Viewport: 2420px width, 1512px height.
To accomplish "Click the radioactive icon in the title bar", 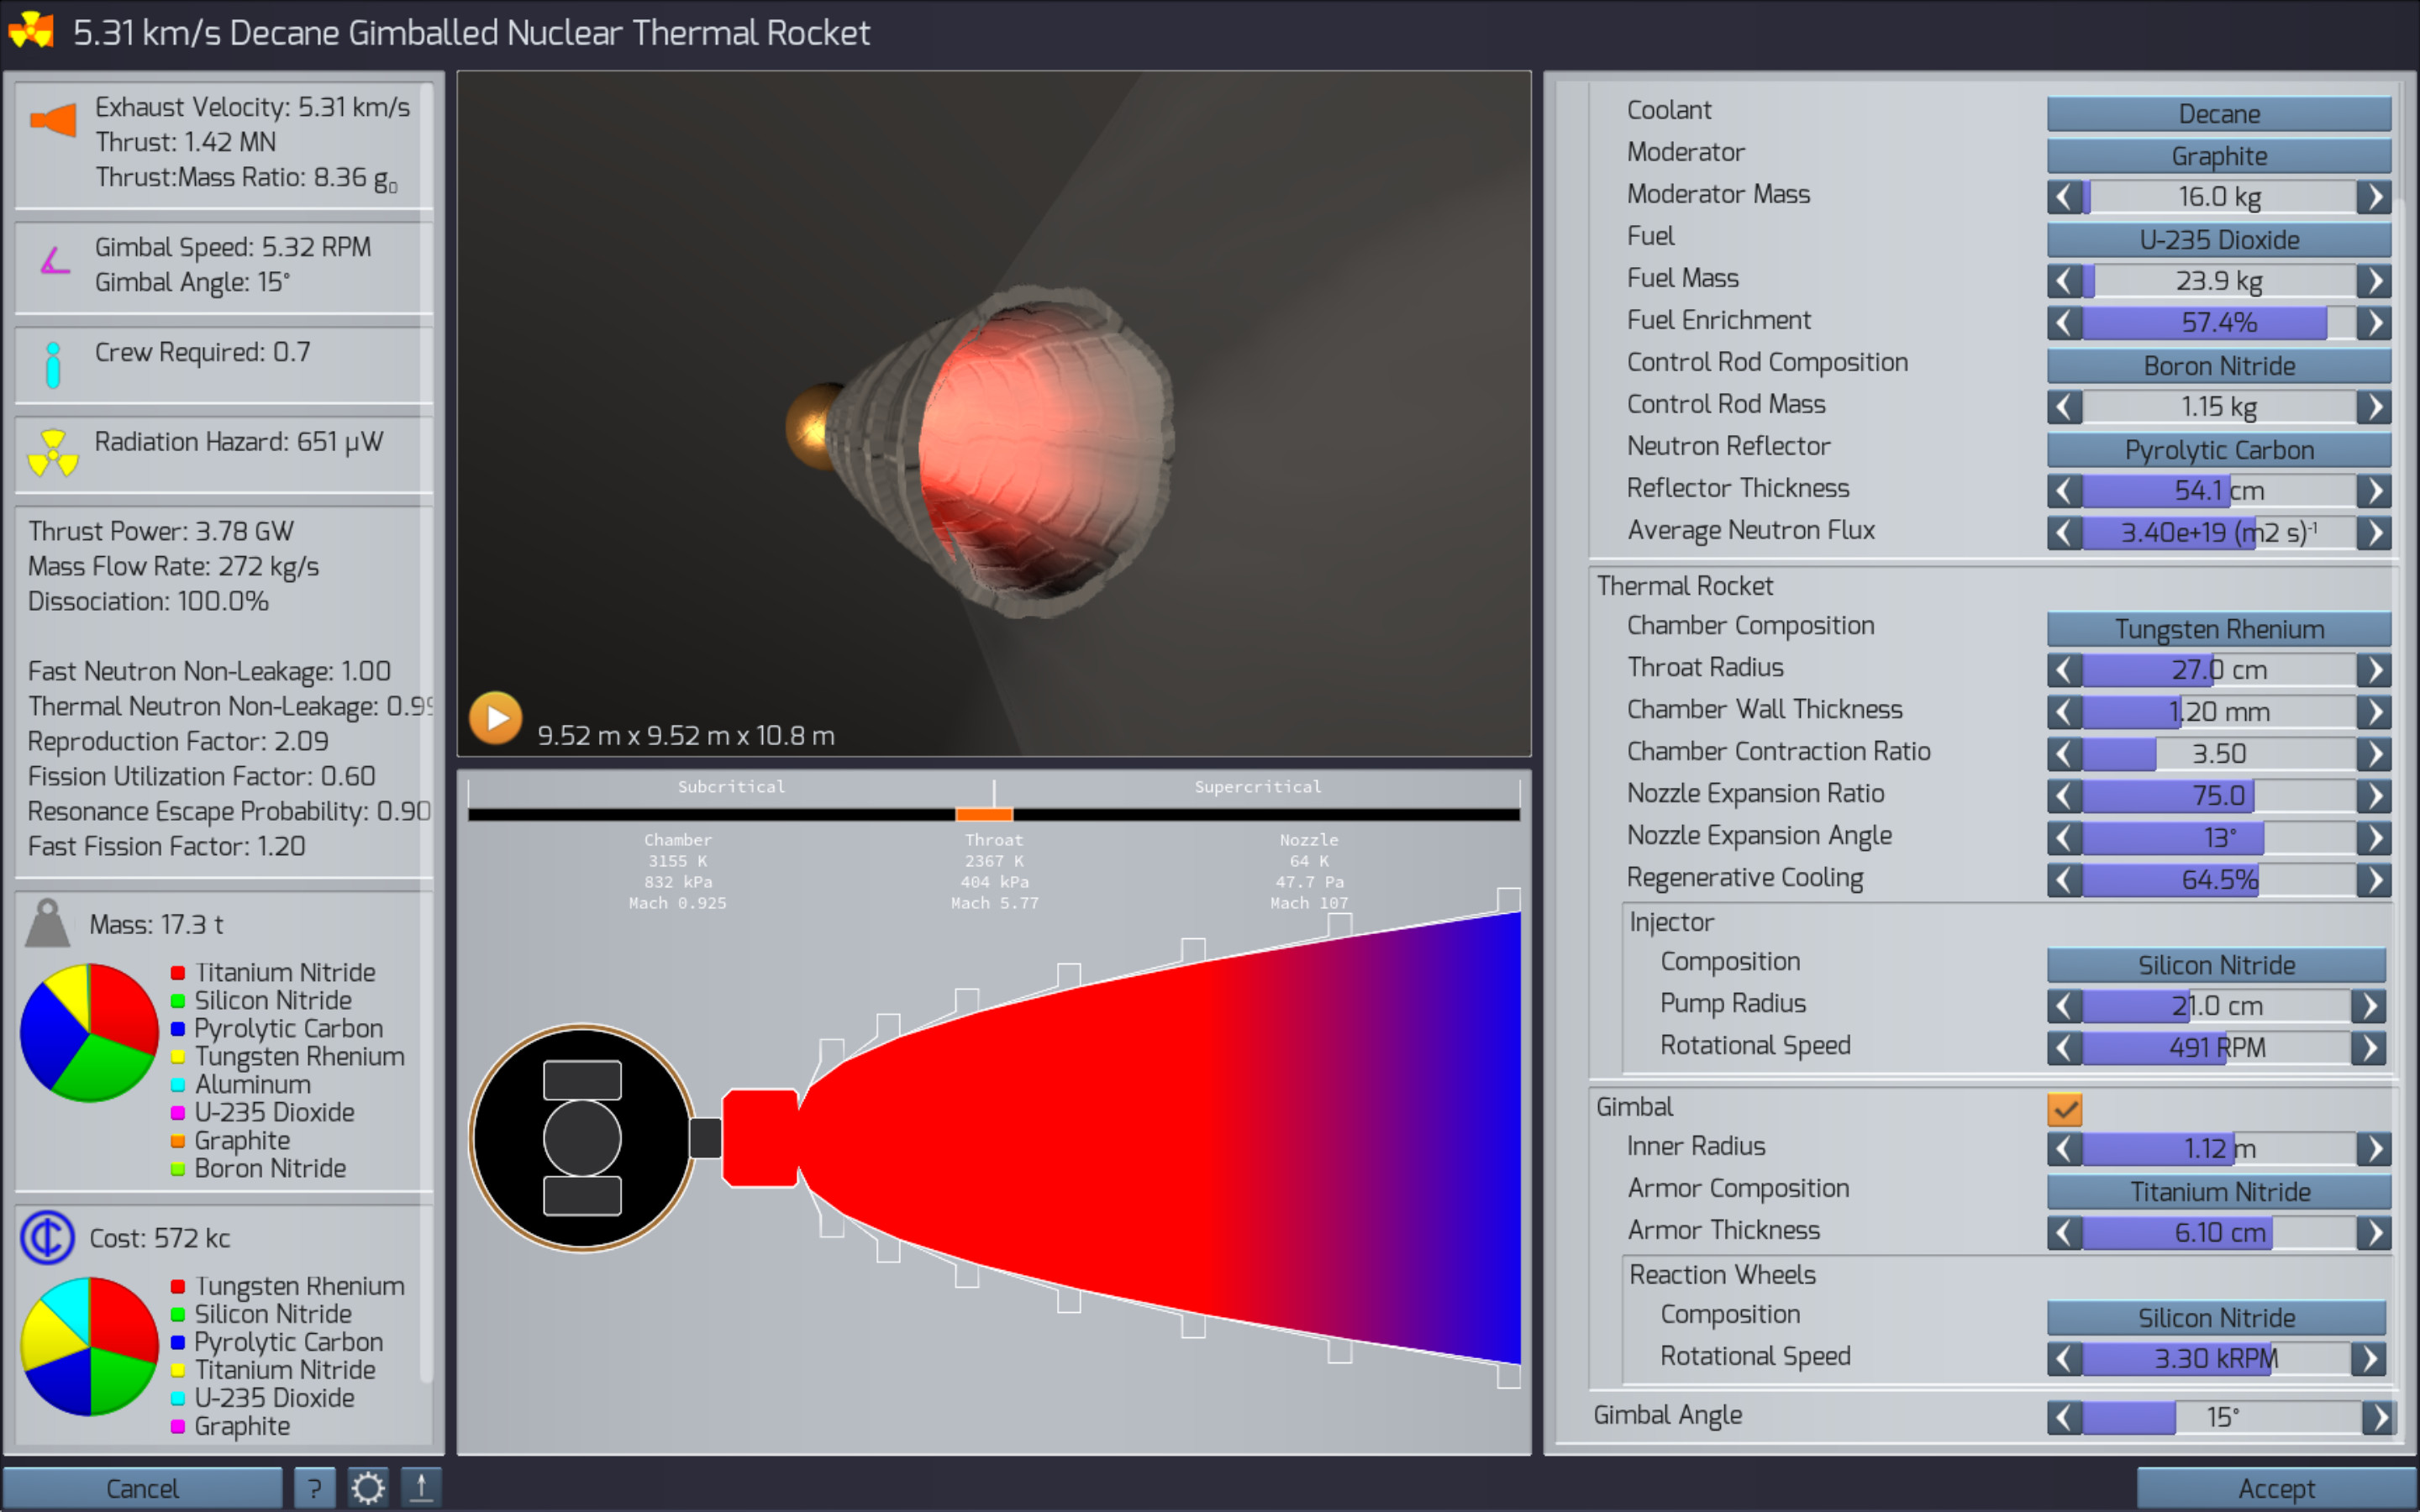I will point(32,32).
